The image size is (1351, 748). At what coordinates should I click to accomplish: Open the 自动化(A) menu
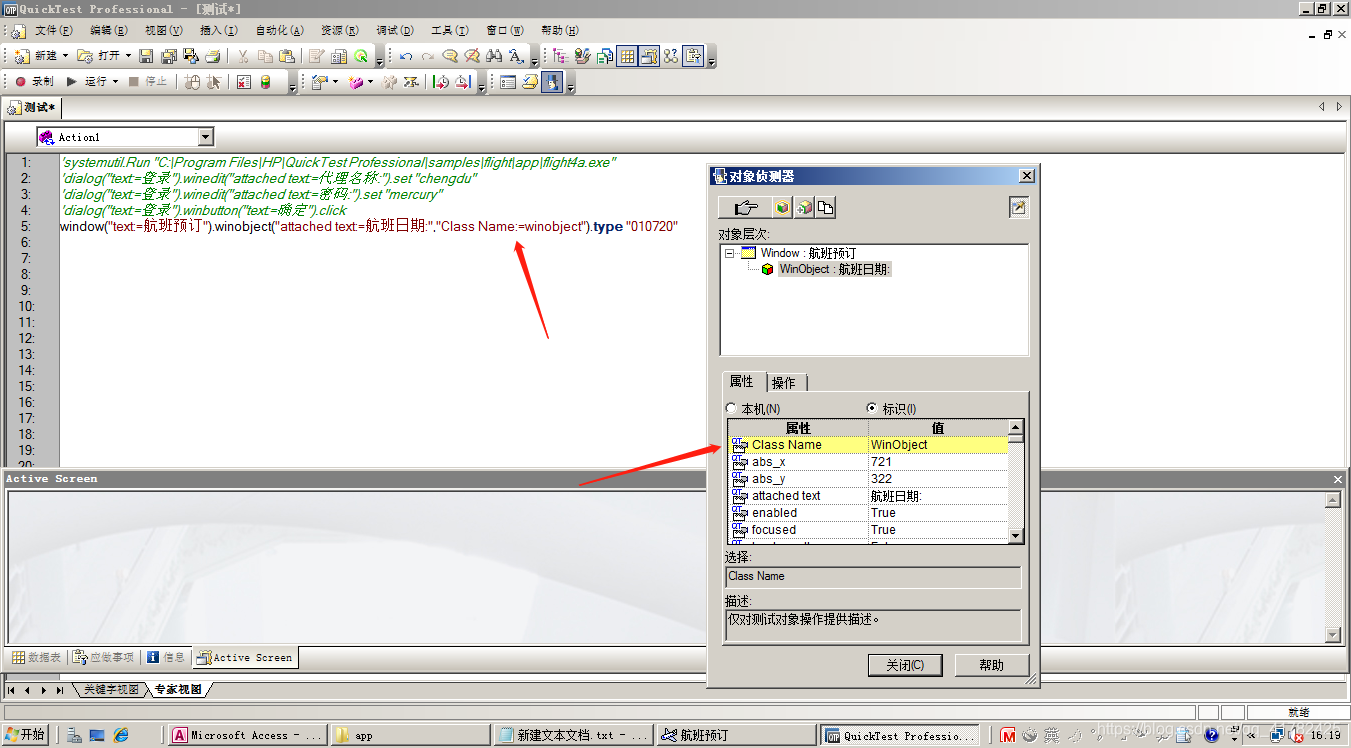280,31
